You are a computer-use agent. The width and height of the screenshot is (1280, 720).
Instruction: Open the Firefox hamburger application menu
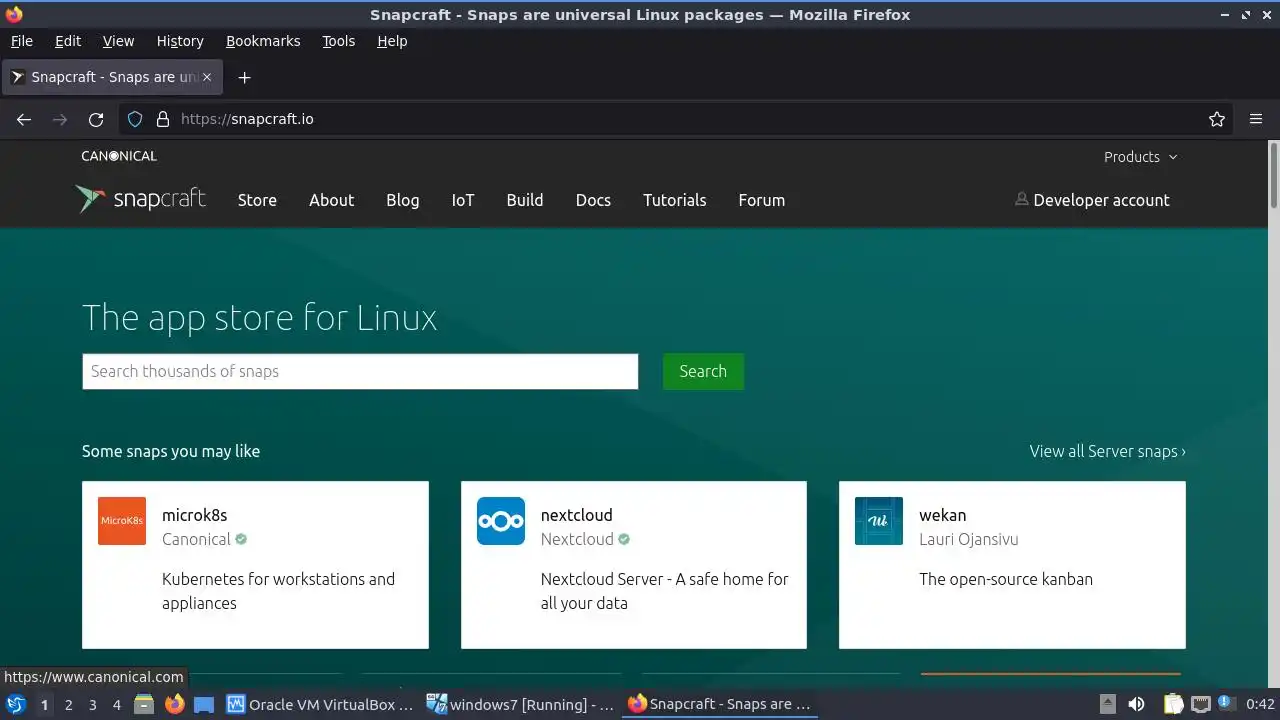tap(1256, 119)
